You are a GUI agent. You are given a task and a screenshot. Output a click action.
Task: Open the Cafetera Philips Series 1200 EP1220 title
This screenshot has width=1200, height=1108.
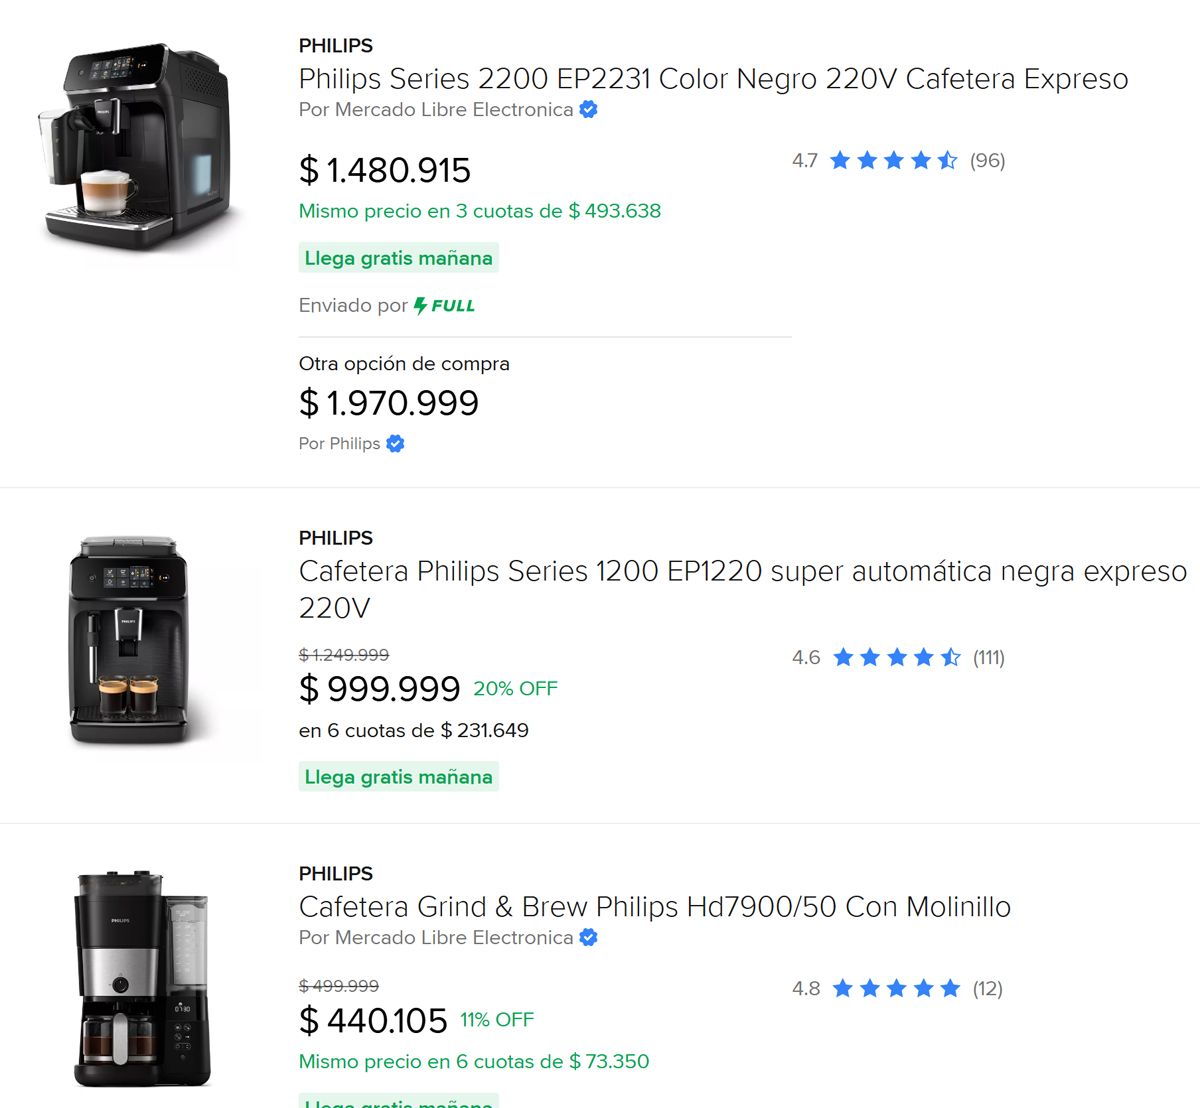(742, 572)
